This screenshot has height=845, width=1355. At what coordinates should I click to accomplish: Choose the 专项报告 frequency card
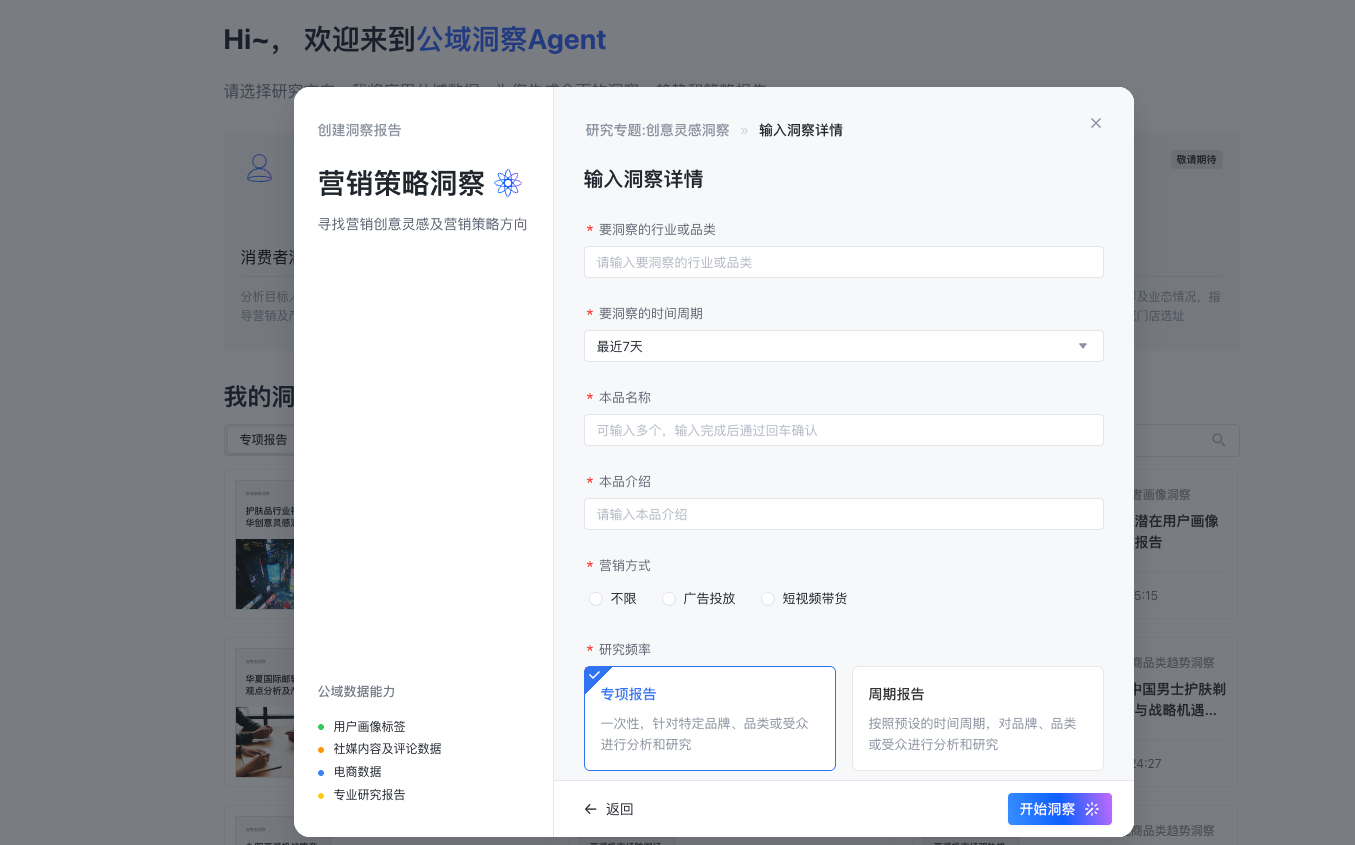click(x=709, y=718)
